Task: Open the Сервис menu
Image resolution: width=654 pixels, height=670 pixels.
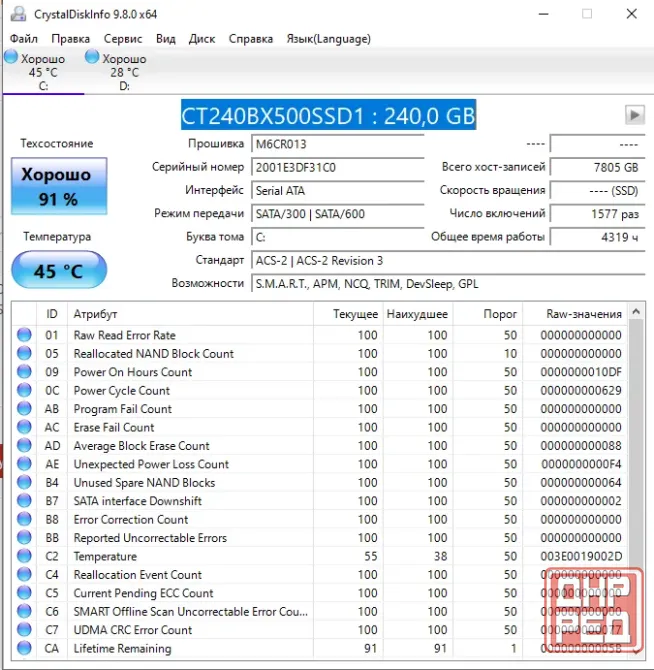Action: pyautogui.click(x=123, y=39)
